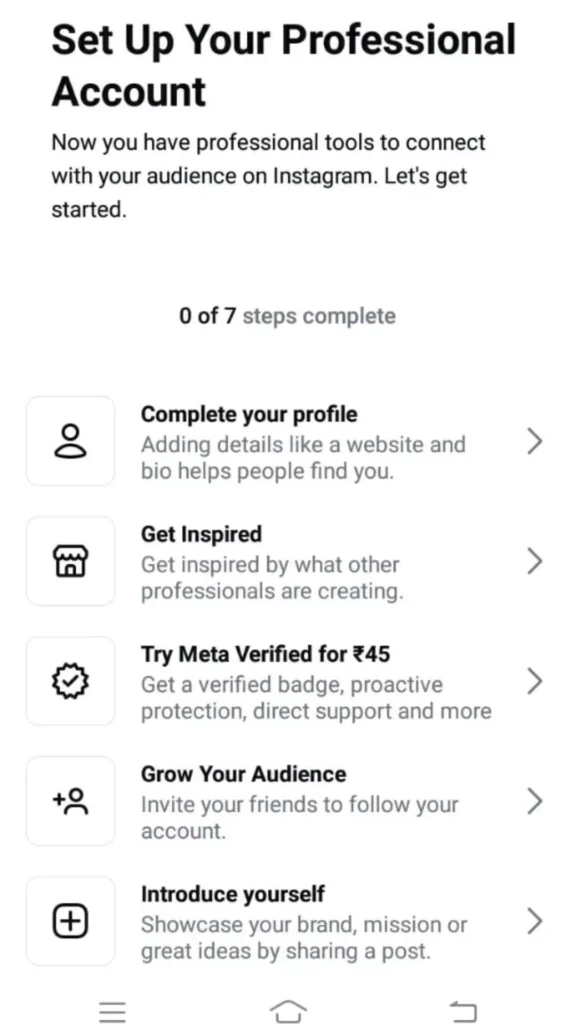Select the profile person icon
Viewport: 576px width, 1024px height.
70,440
